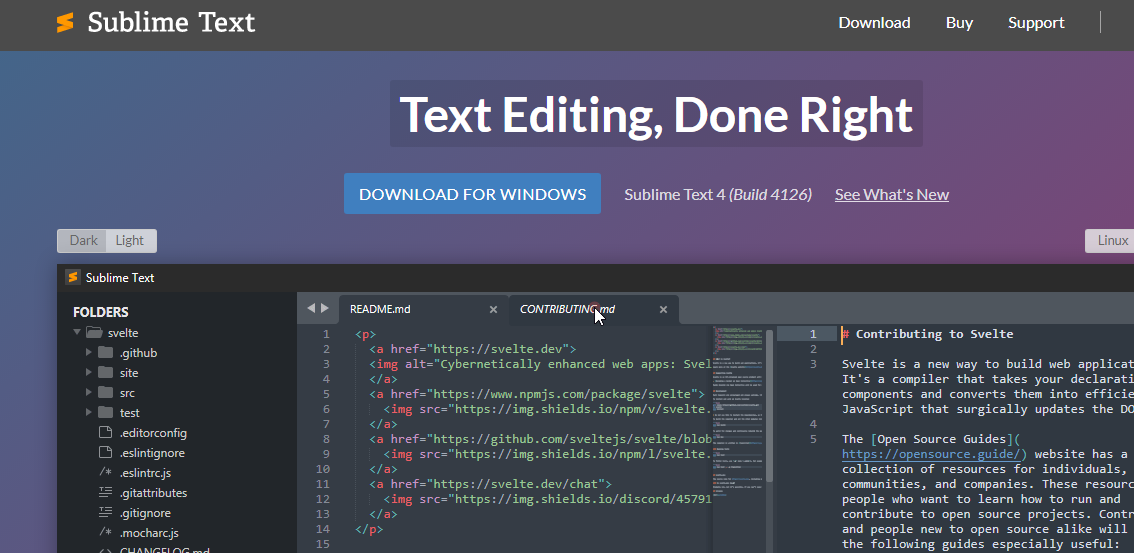Click the https://opensource.guide/ link in the editor

[x=934, y=454]
